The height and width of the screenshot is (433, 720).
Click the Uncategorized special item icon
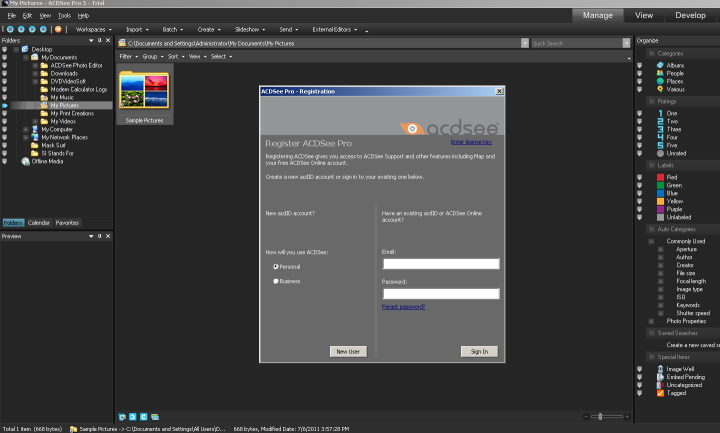(660, 385)
